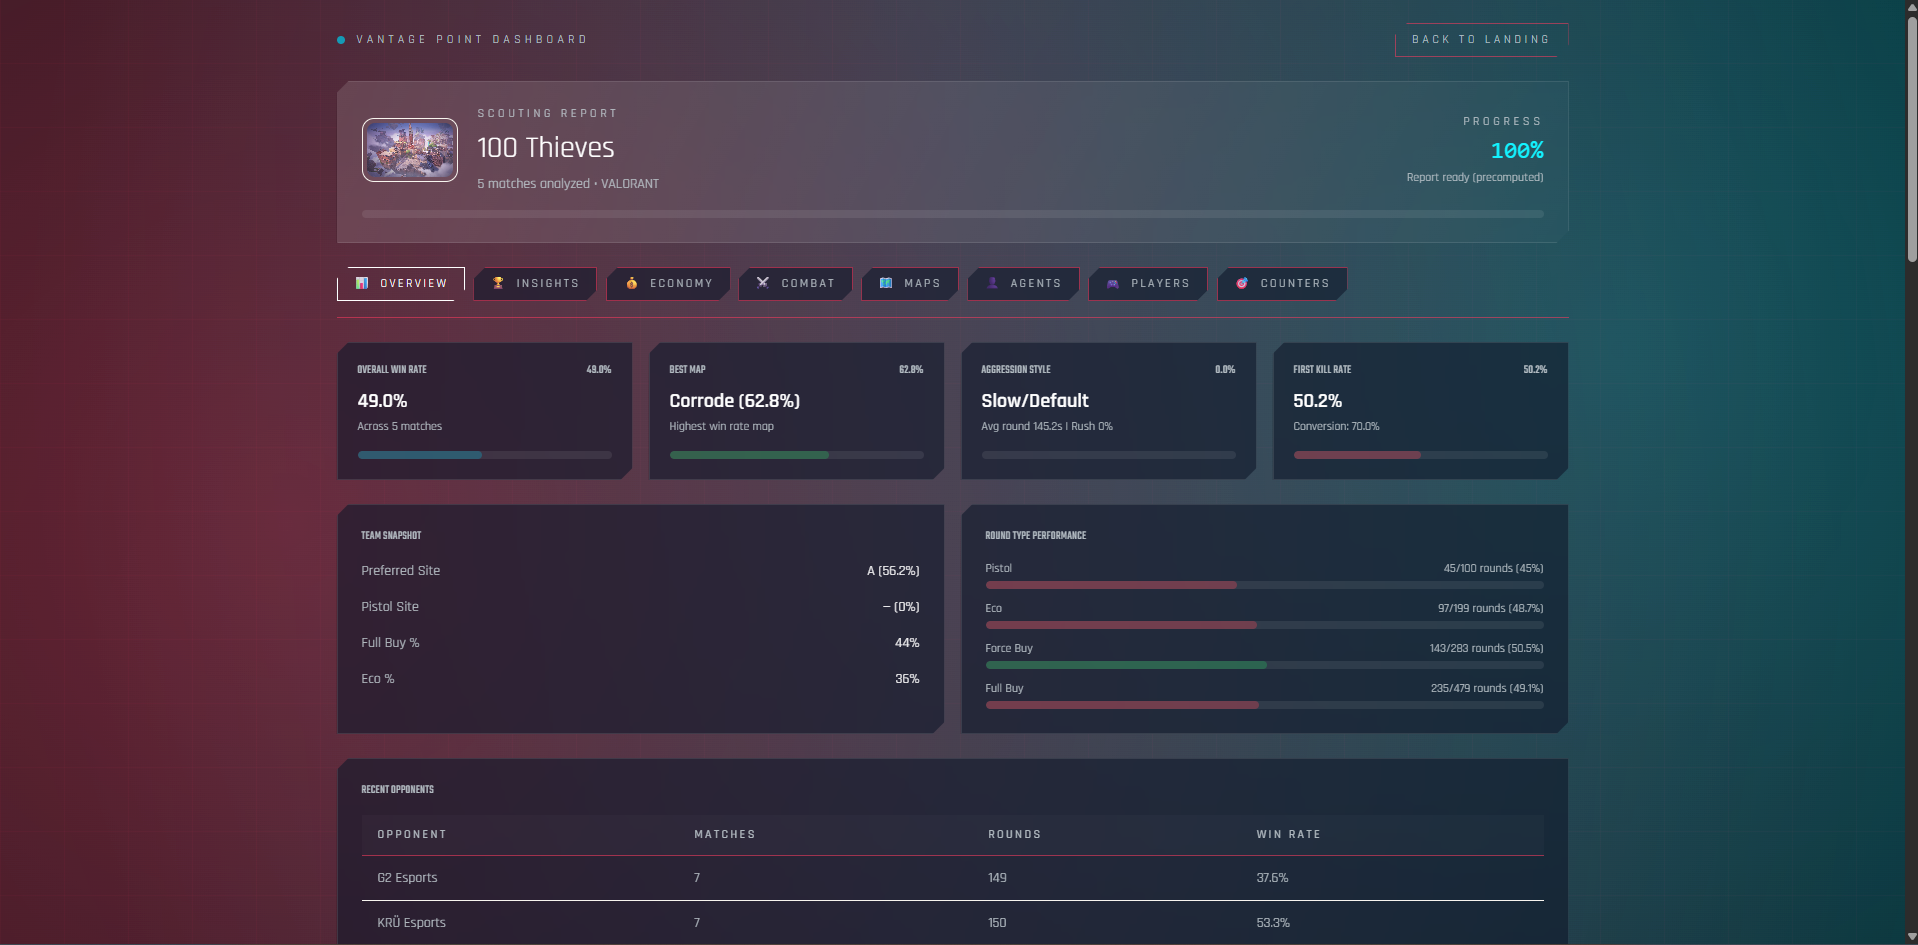Click '143/283 rounds (50.5%)' force buy stat

[1486, 648]
